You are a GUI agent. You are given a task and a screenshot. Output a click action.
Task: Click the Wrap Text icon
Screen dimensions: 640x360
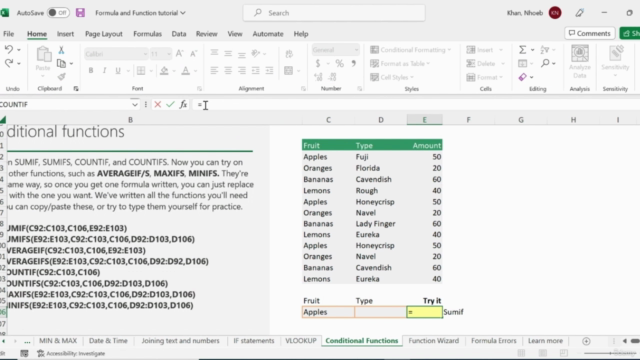289,54
